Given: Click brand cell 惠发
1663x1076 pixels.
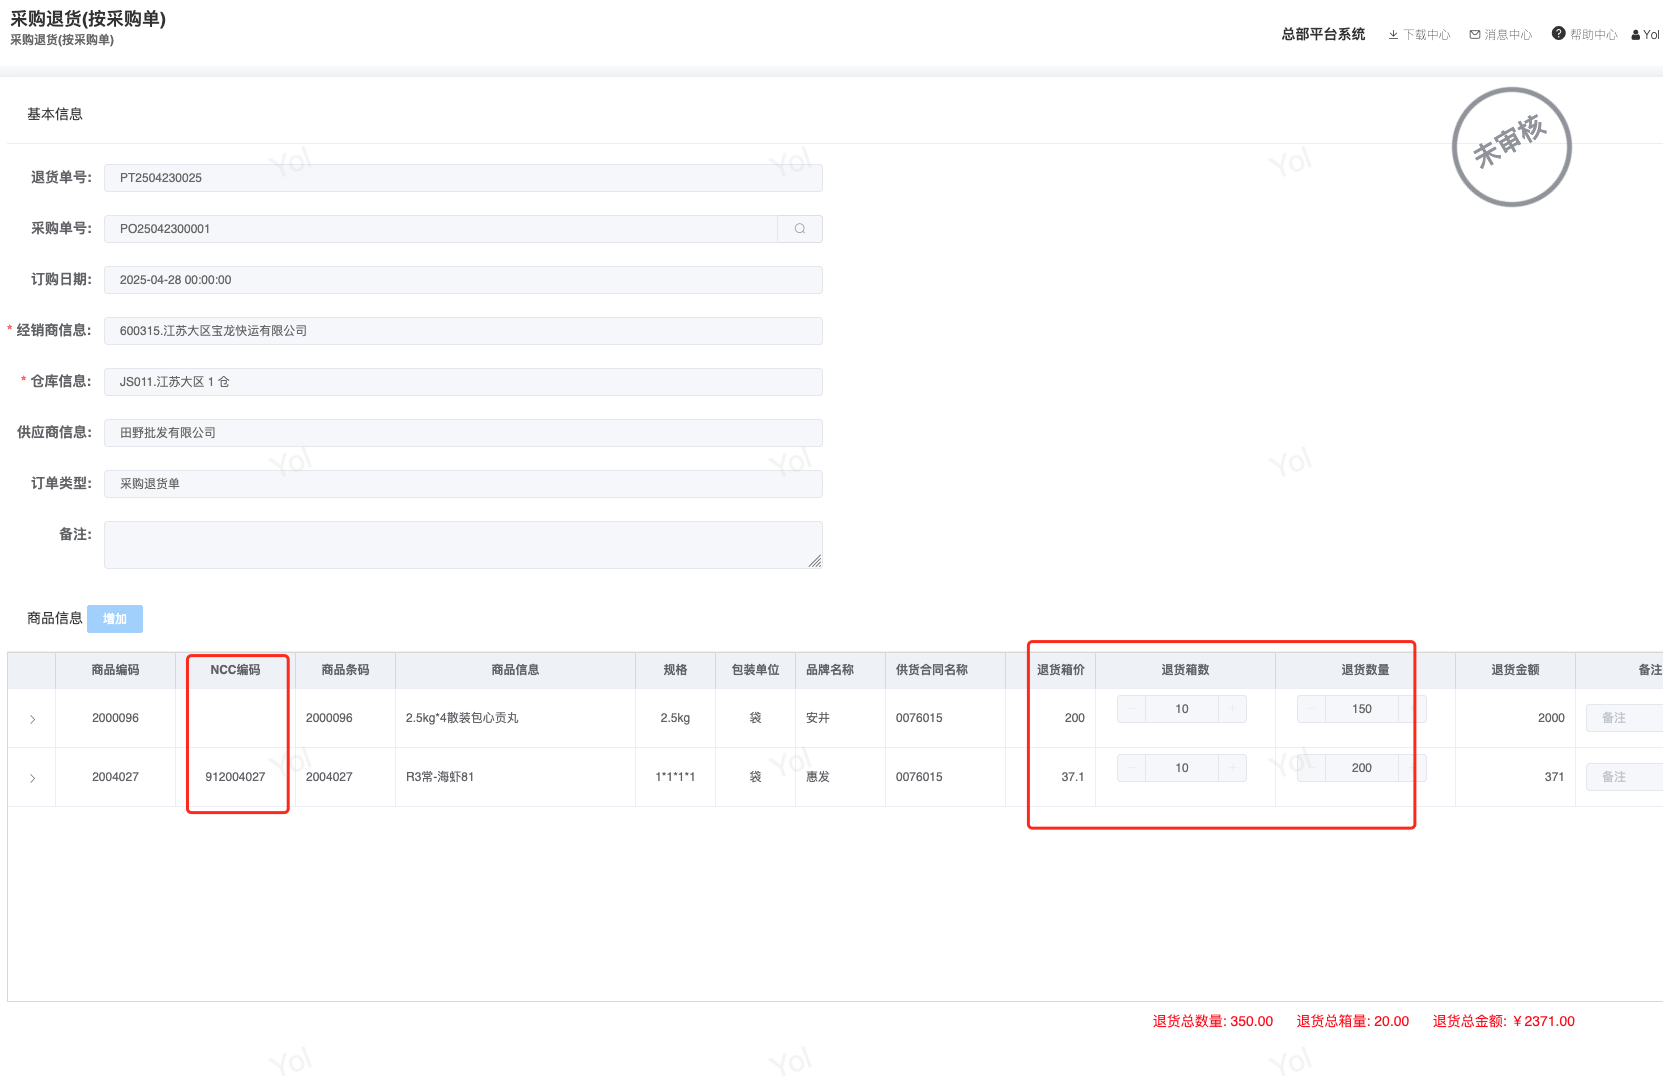Looking at the screenshot, I should click(818, 777).
